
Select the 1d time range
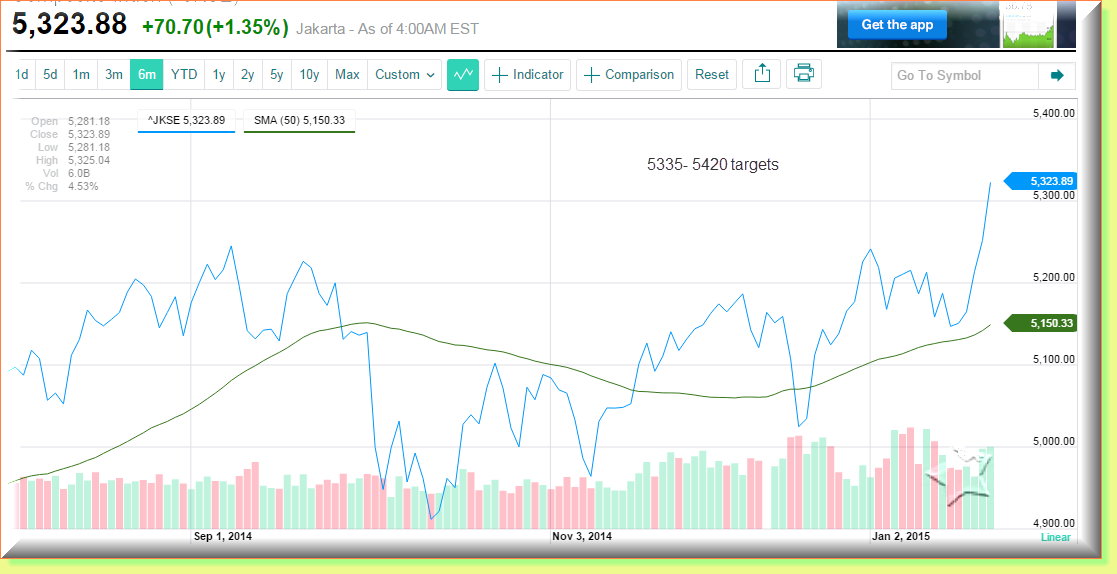click(22, 75)
